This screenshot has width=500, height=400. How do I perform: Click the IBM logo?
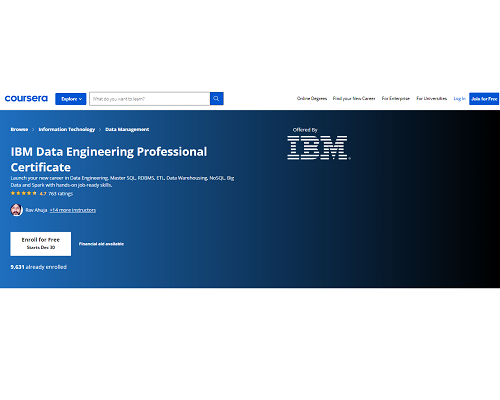[319, 147]
